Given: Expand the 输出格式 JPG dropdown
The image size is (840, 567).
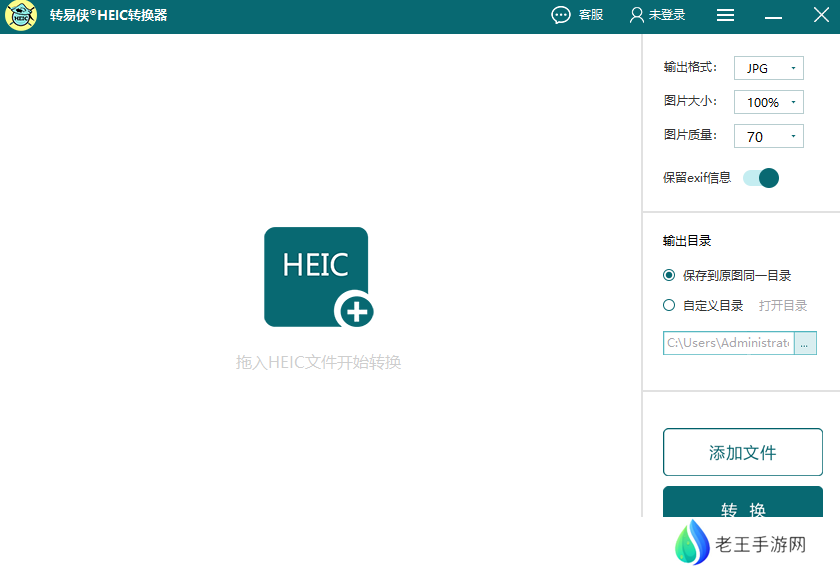Looking at the screenshot, I should click(x=768, y=68).
